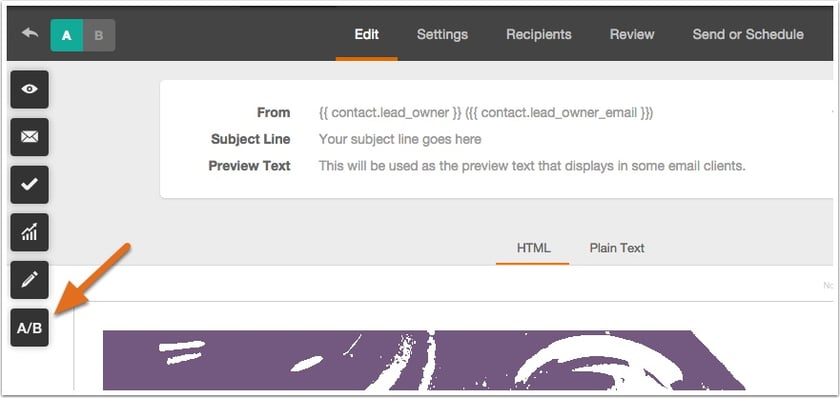Open the eye preview icon

(29, 89)
